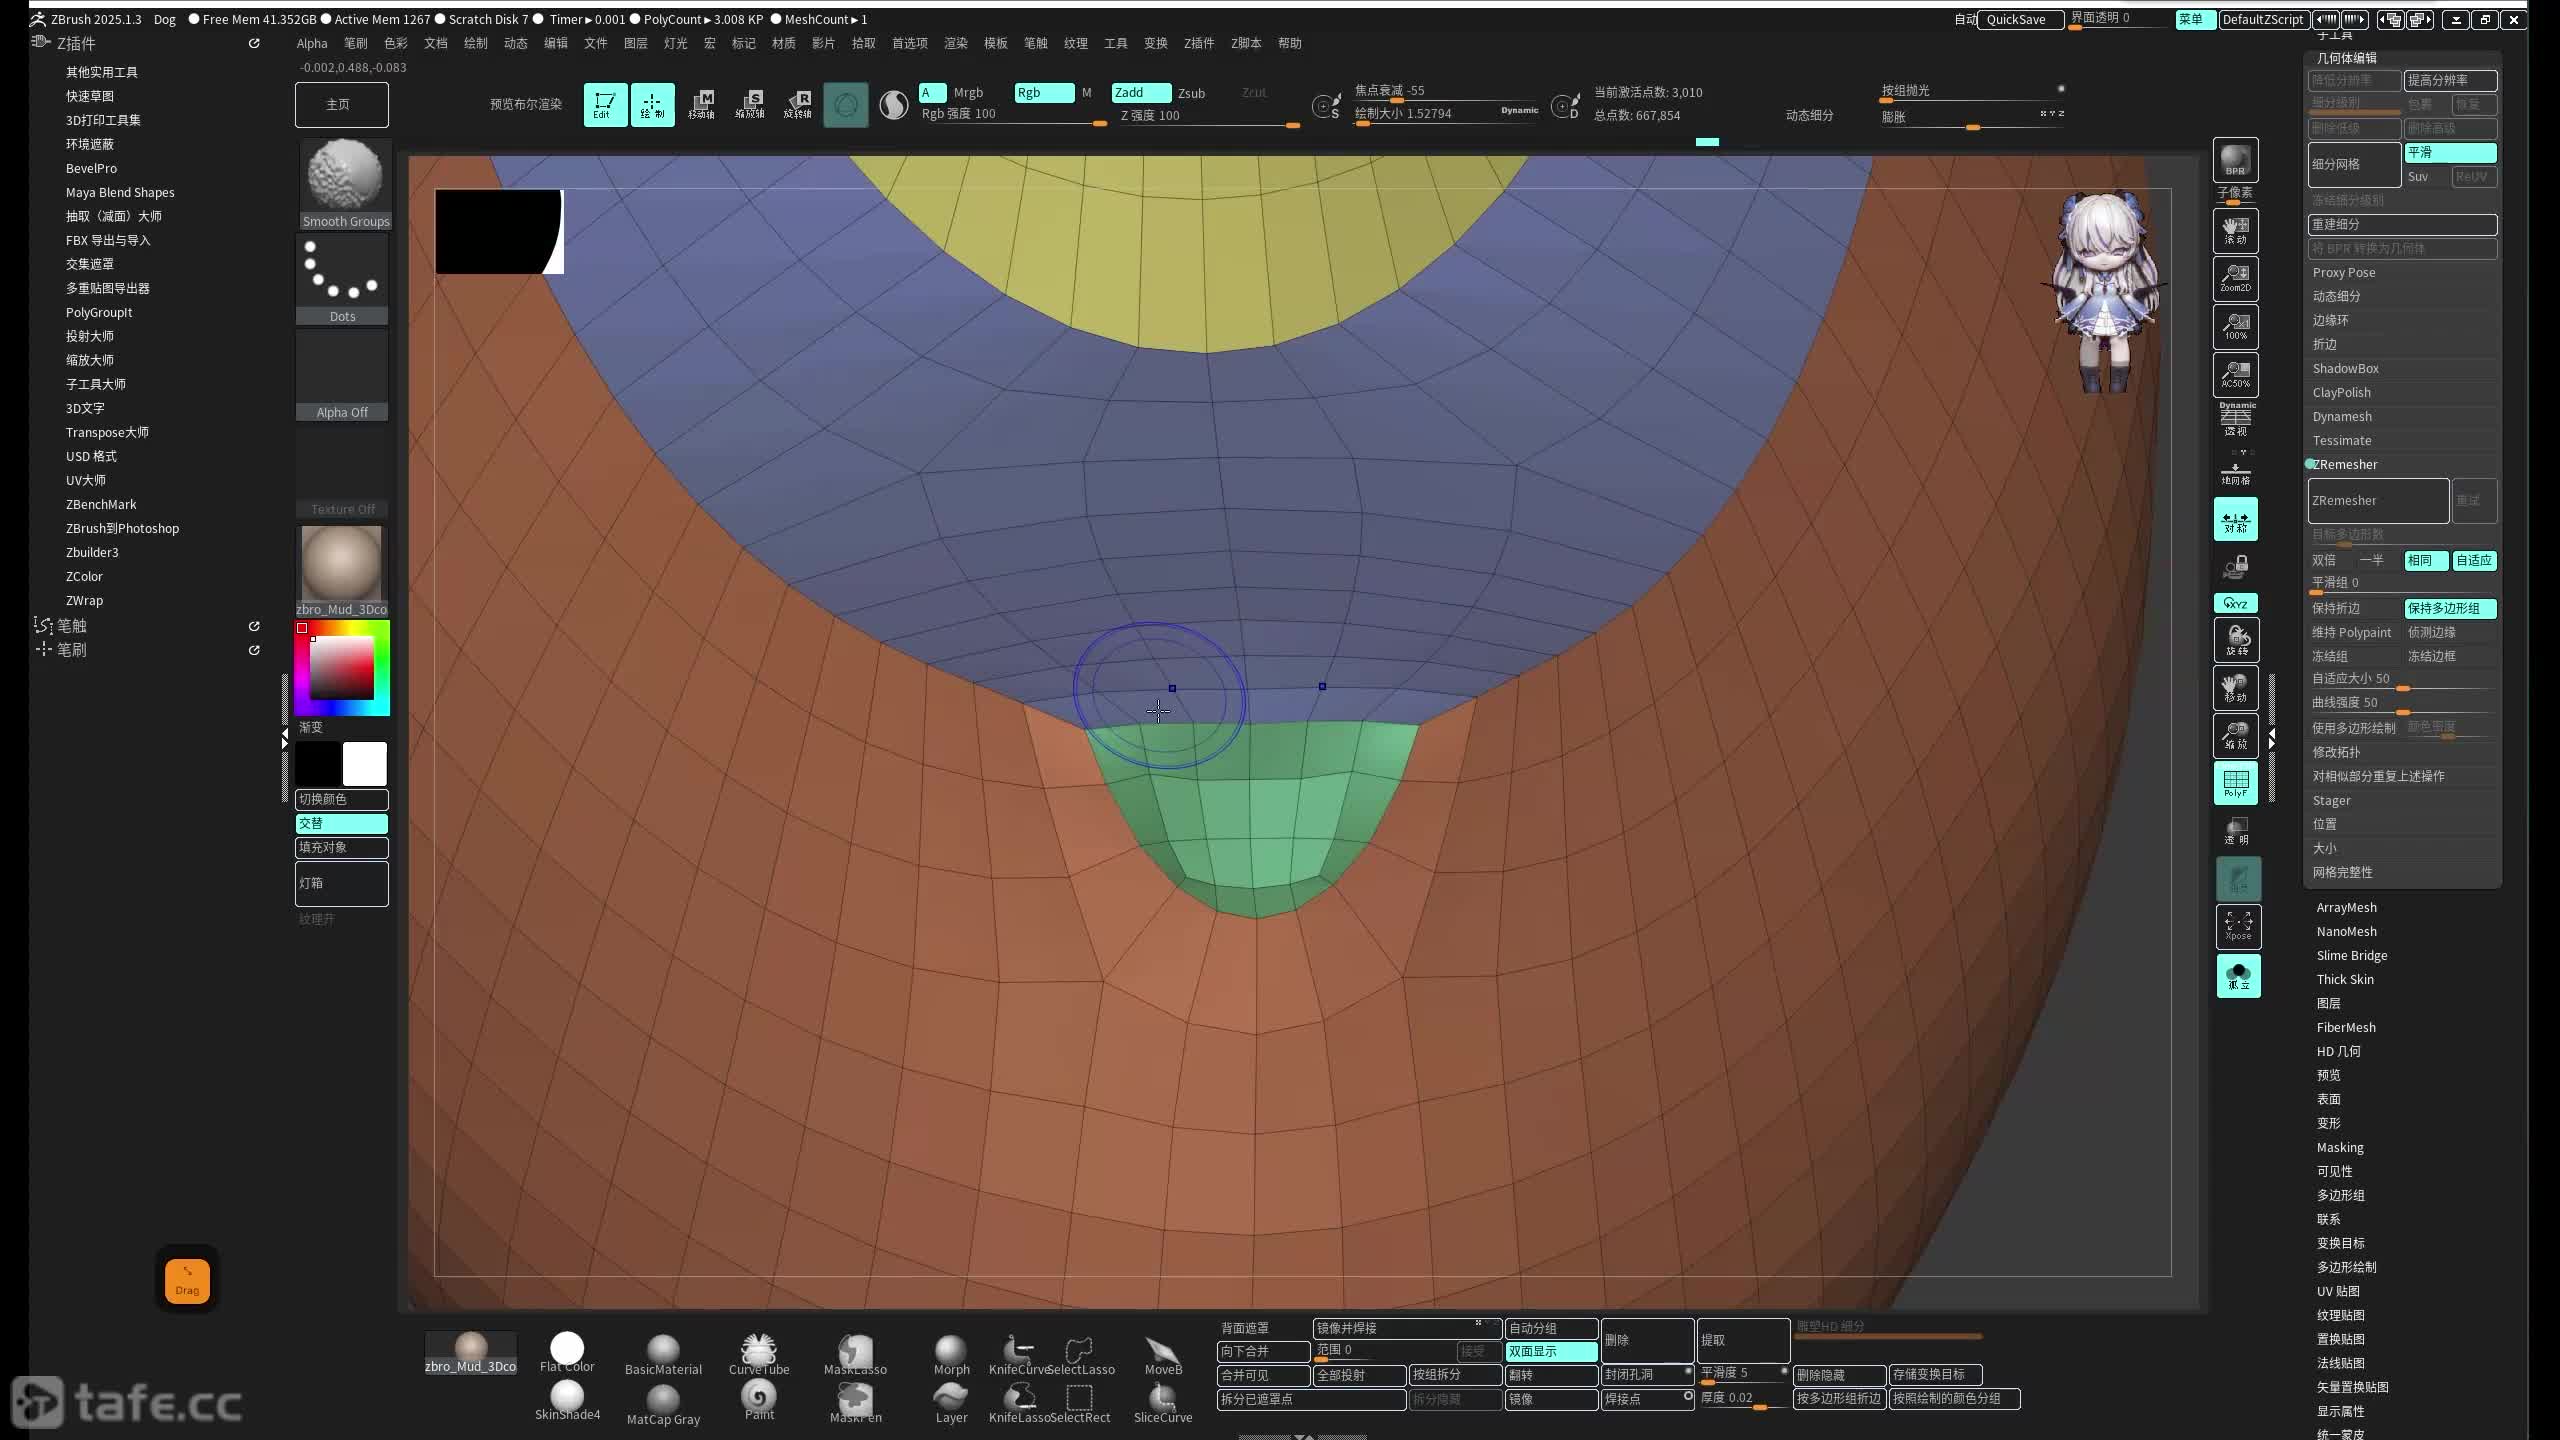Expand the Masking subpalette
The width and height of the screenshot is (2560, 1440).
tap(2340, 1147)
